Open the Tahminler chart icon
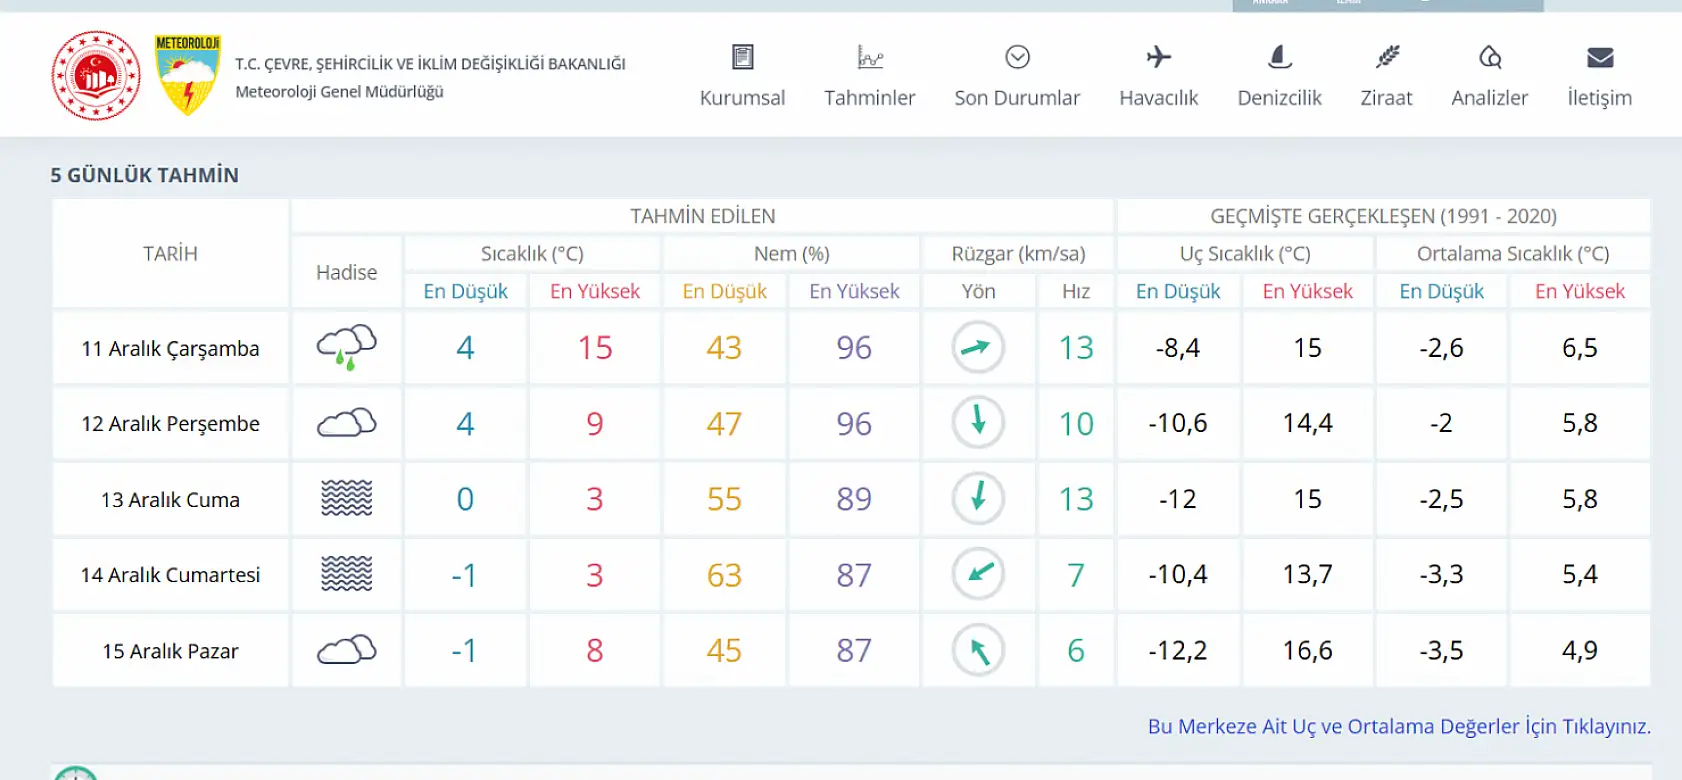The height and width of the screenshot is (780, 1682). click(x=870, y=57)
